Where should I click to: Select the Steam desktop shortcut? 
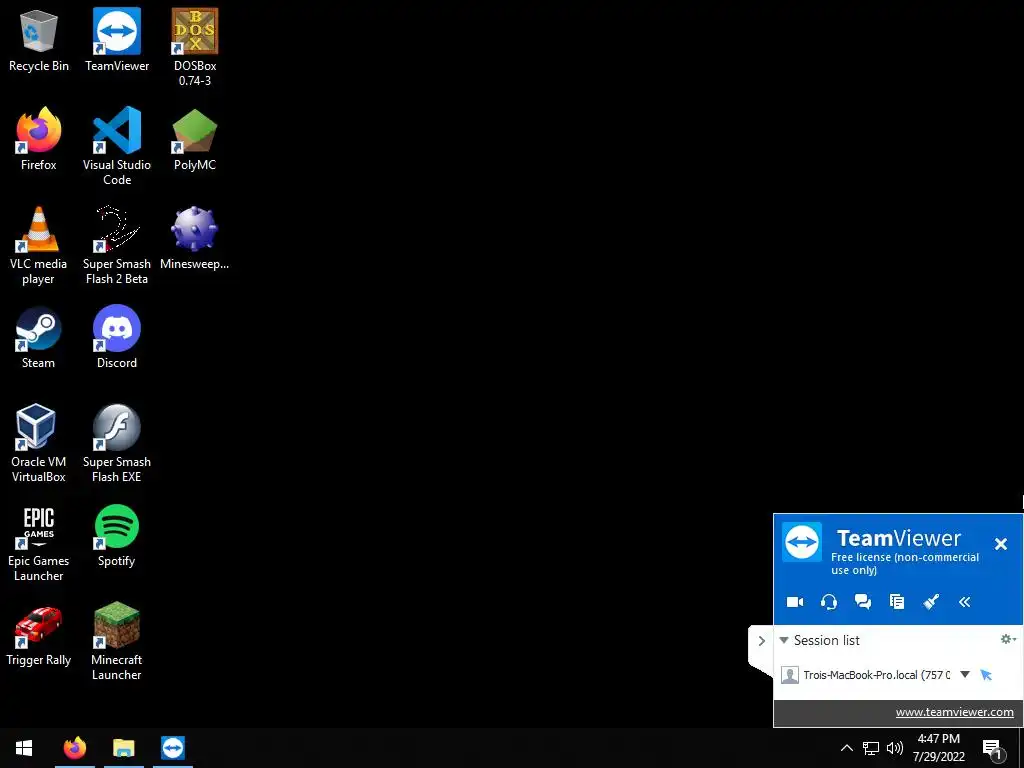39,338
